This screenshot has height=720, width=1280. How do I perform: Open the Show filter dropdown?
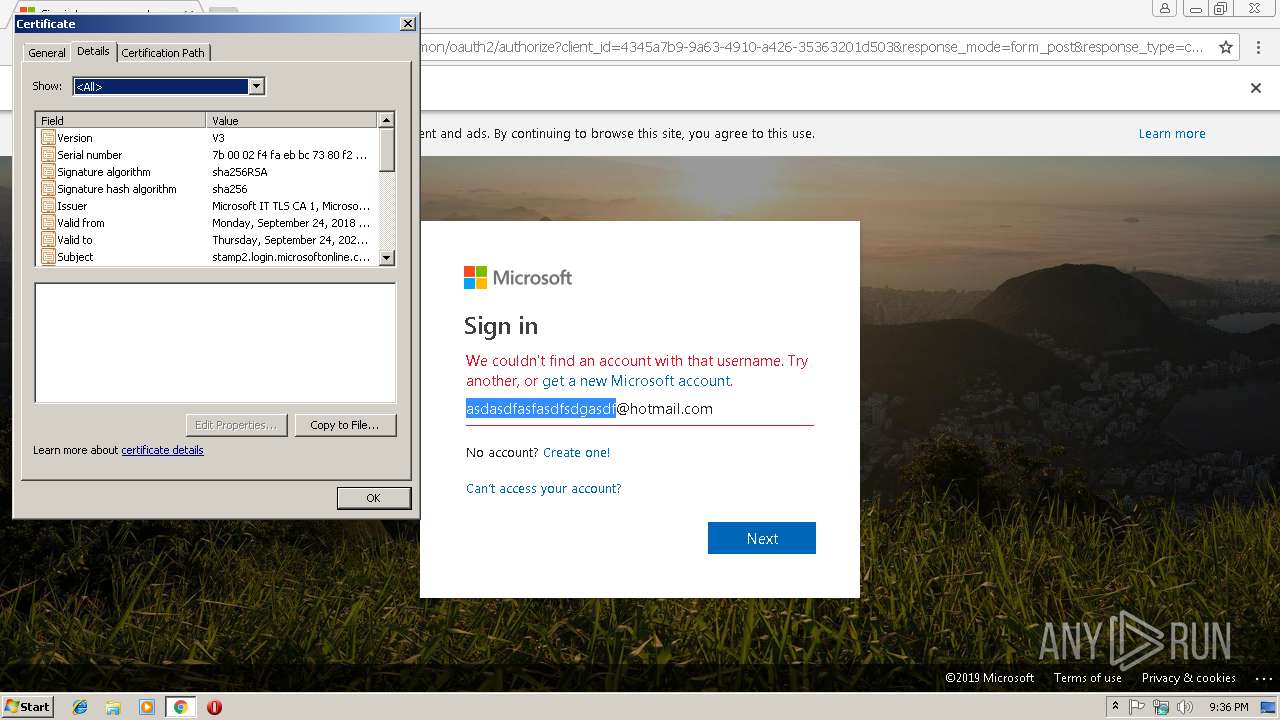click(256, 87)
